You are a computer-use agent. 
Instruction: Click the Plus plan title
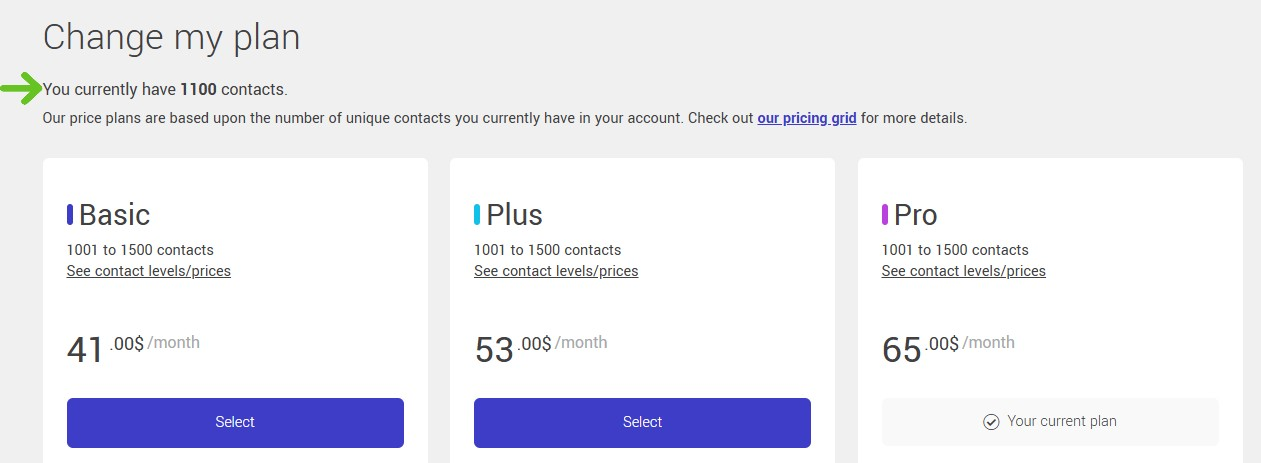pyautogui.click(x=514, y=215)
